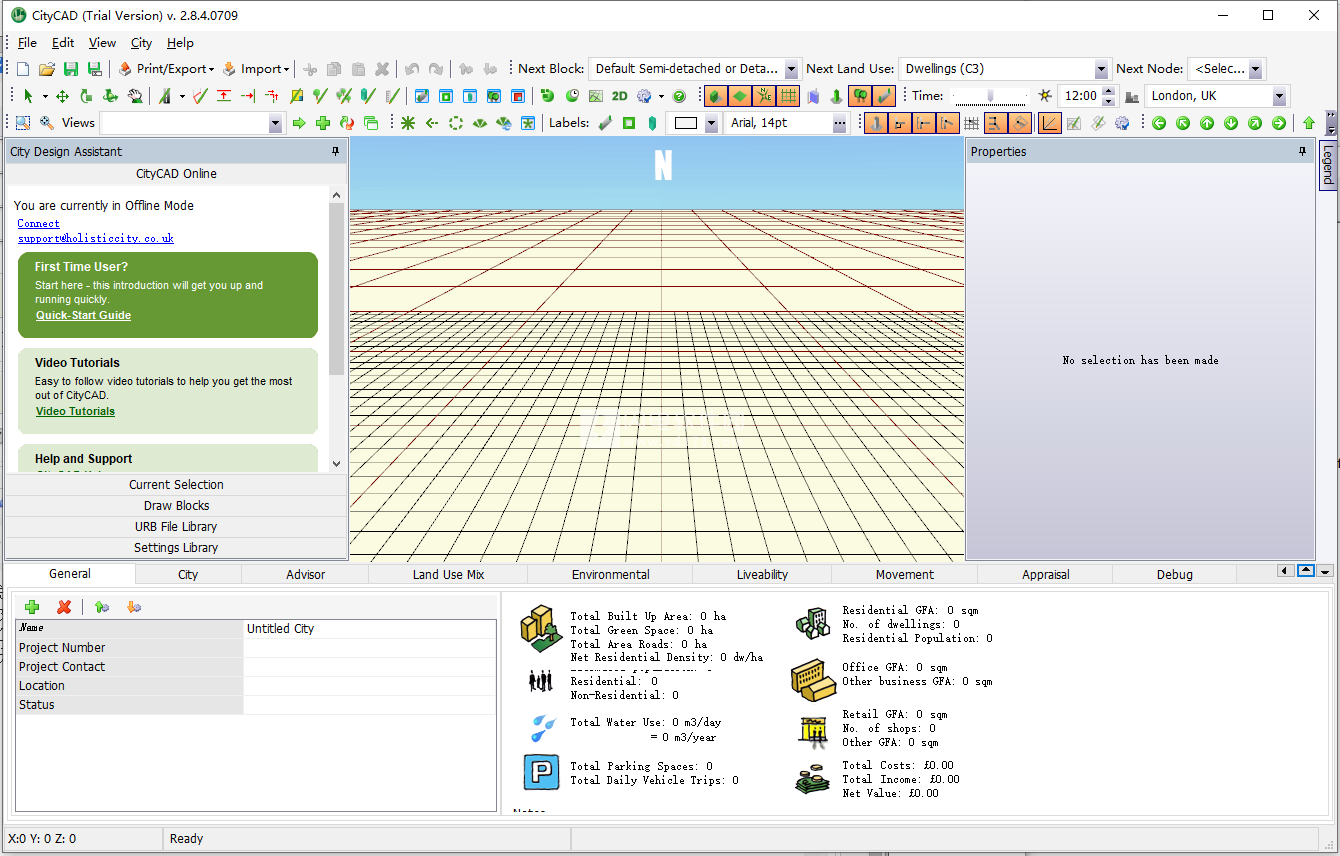Open pointer tool dropdown arrow
Viewport: 1340px width, 856px height.
(x=45, y=96)
